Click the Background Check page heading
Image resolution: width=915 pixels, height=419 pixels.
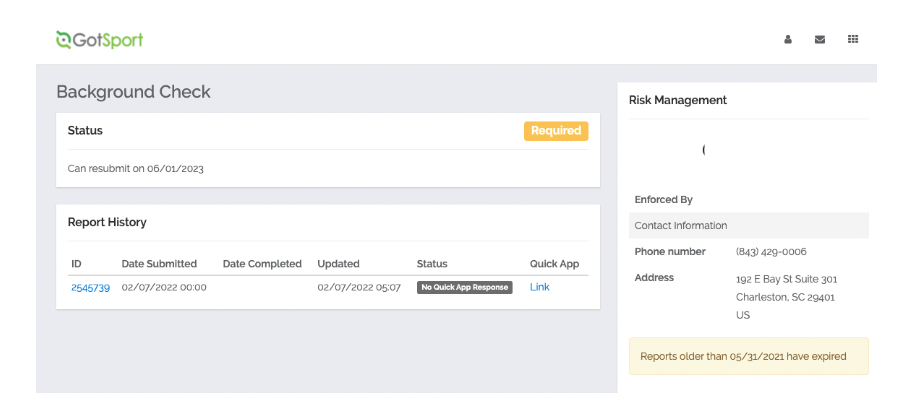tap(133, 92)
